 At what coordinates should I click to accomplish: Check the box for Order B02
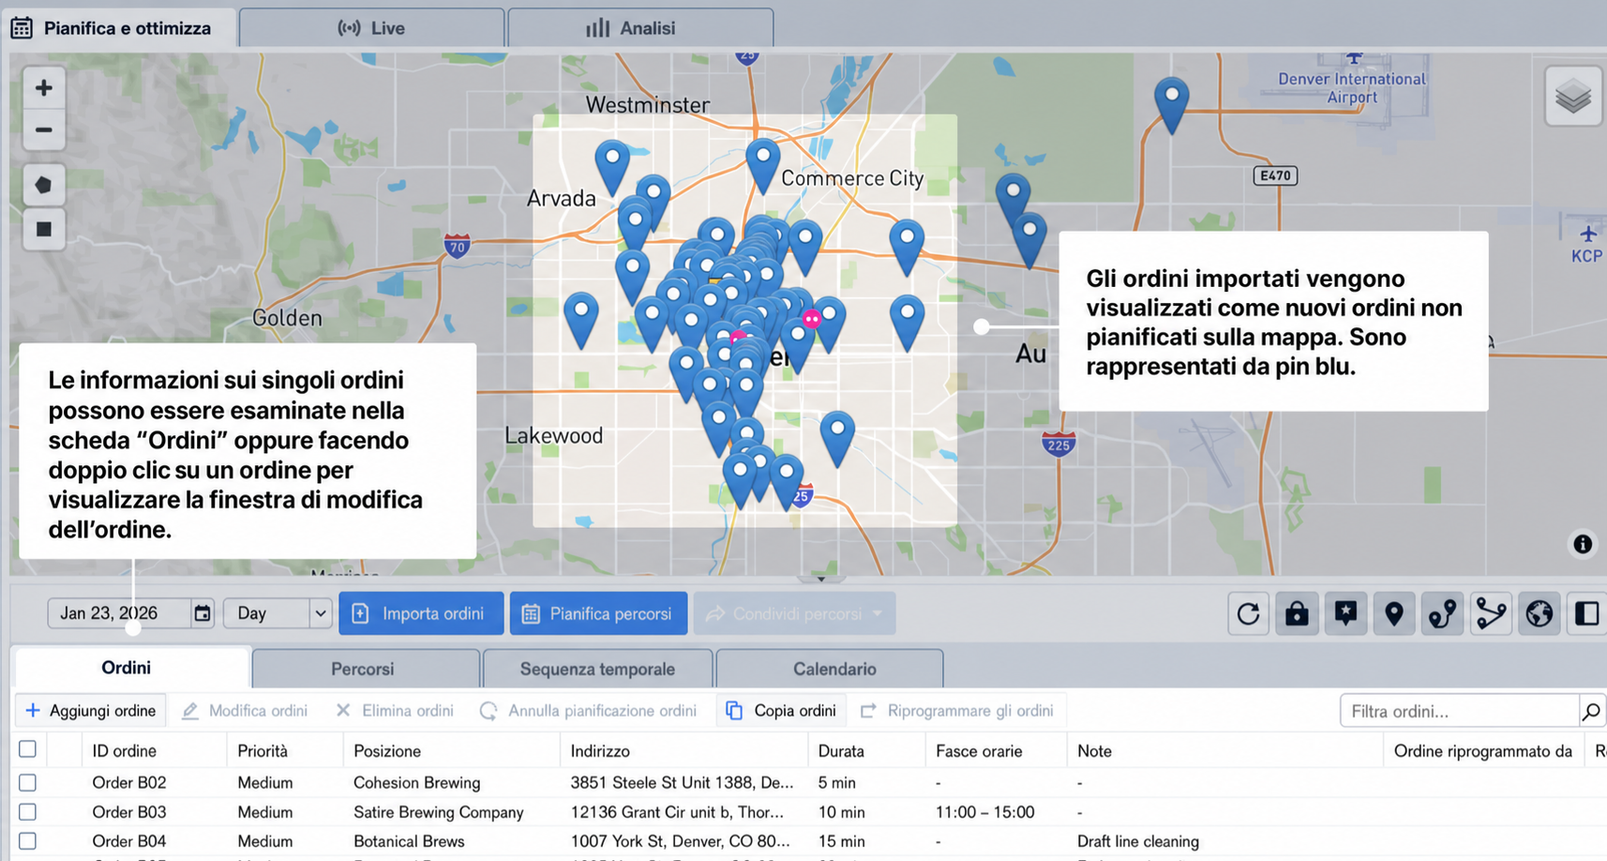[28, 782]
